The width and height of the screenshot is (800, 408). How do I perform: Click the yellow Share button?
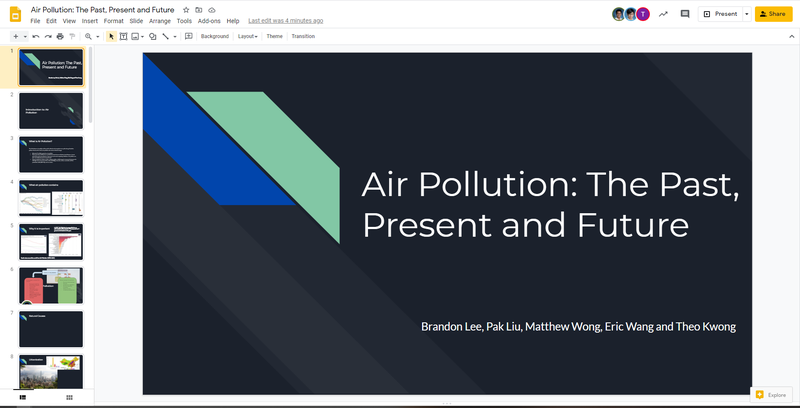point(774,14)
